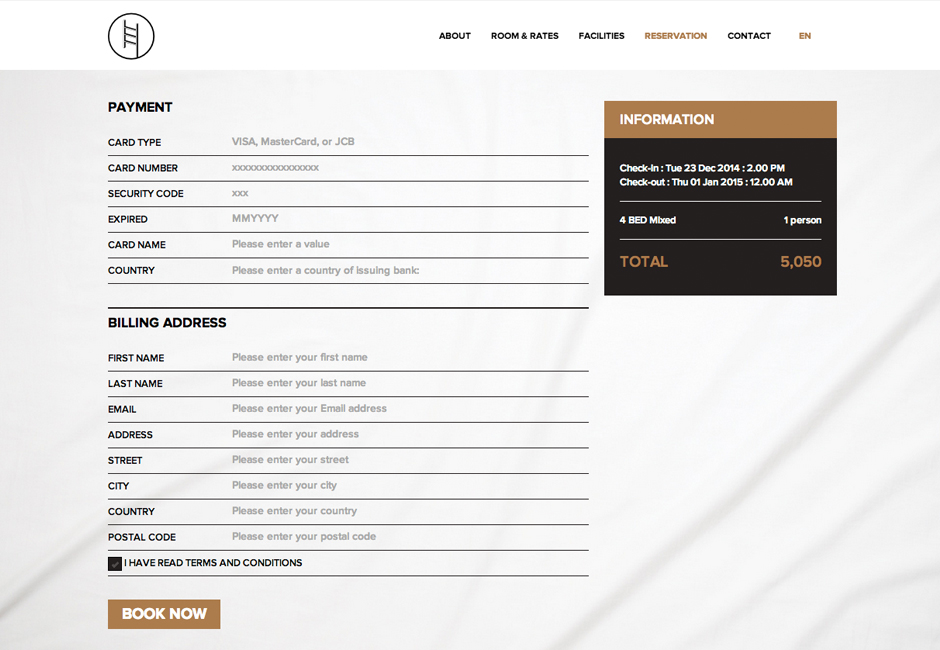
Task: Click the ladder logo icon
Action: tap(131, 36)
